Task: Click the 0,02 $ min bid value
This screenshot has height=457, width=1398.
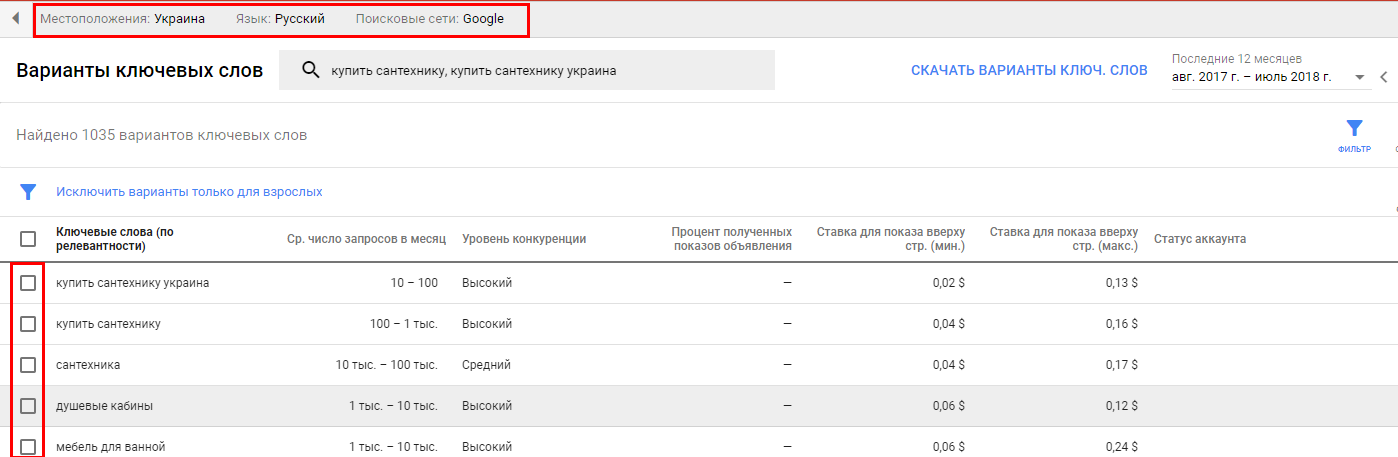Action: 947,283
